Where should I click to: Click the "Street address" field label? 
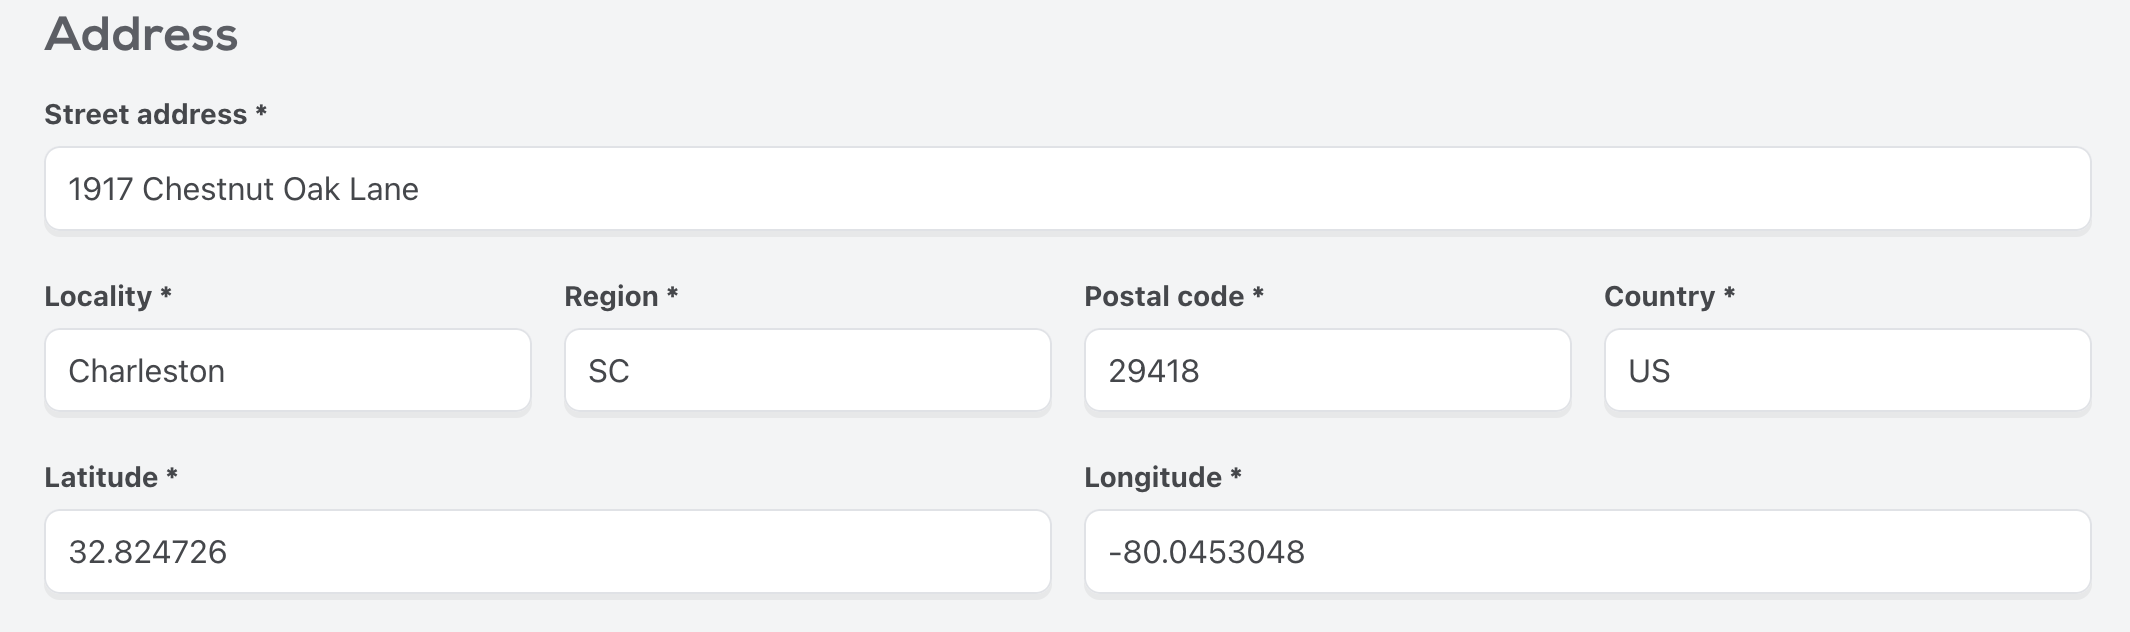145,115
